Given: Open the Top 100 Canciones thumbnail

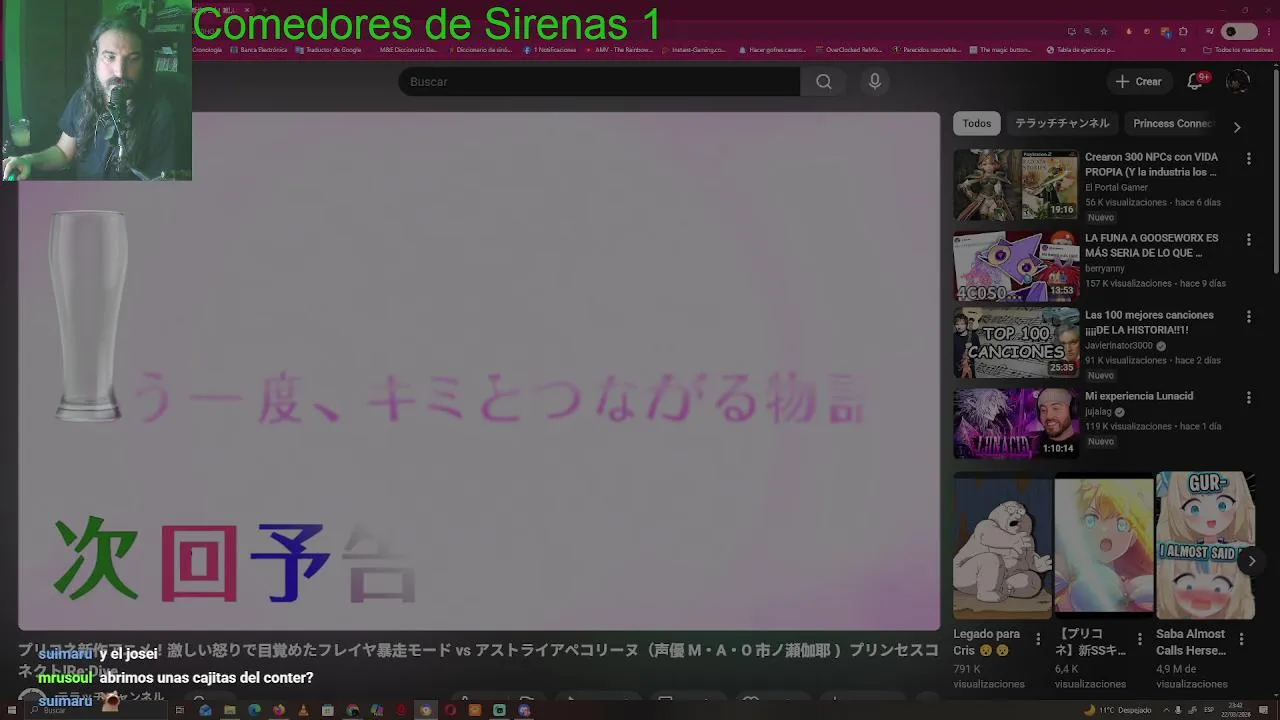Looking at the screenshot, I should pyautogui.click(x=1016, y=343).
